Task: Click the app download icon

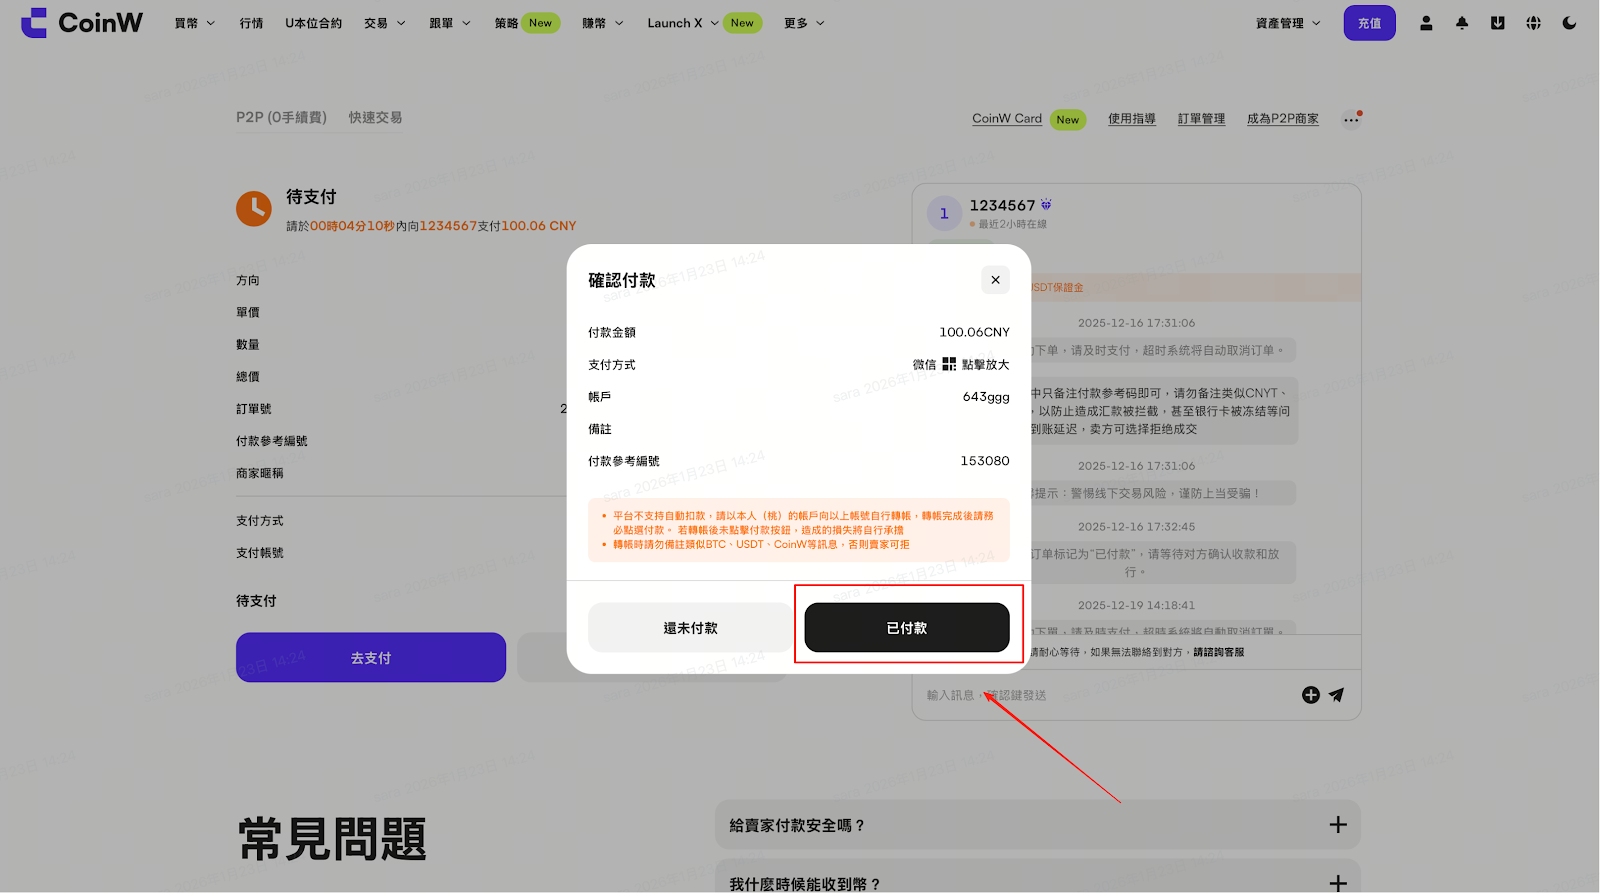Action: (x=1497, y=23)
